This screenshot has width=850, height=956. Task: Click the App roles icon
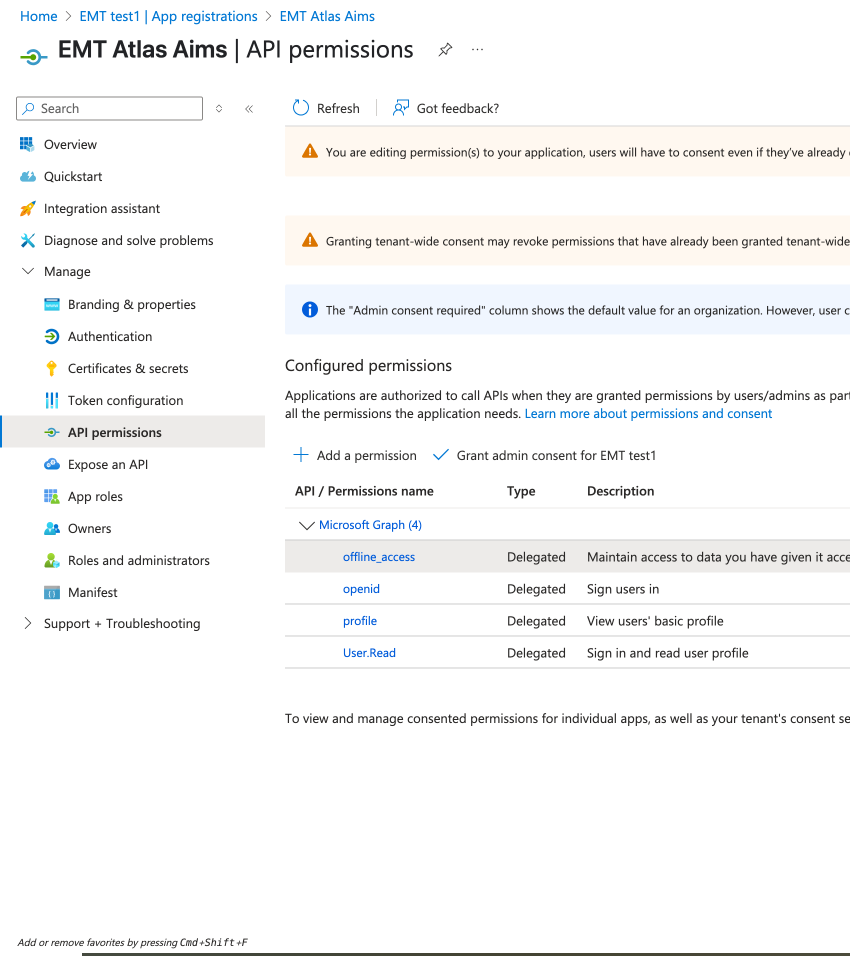[x=52, y=496]
